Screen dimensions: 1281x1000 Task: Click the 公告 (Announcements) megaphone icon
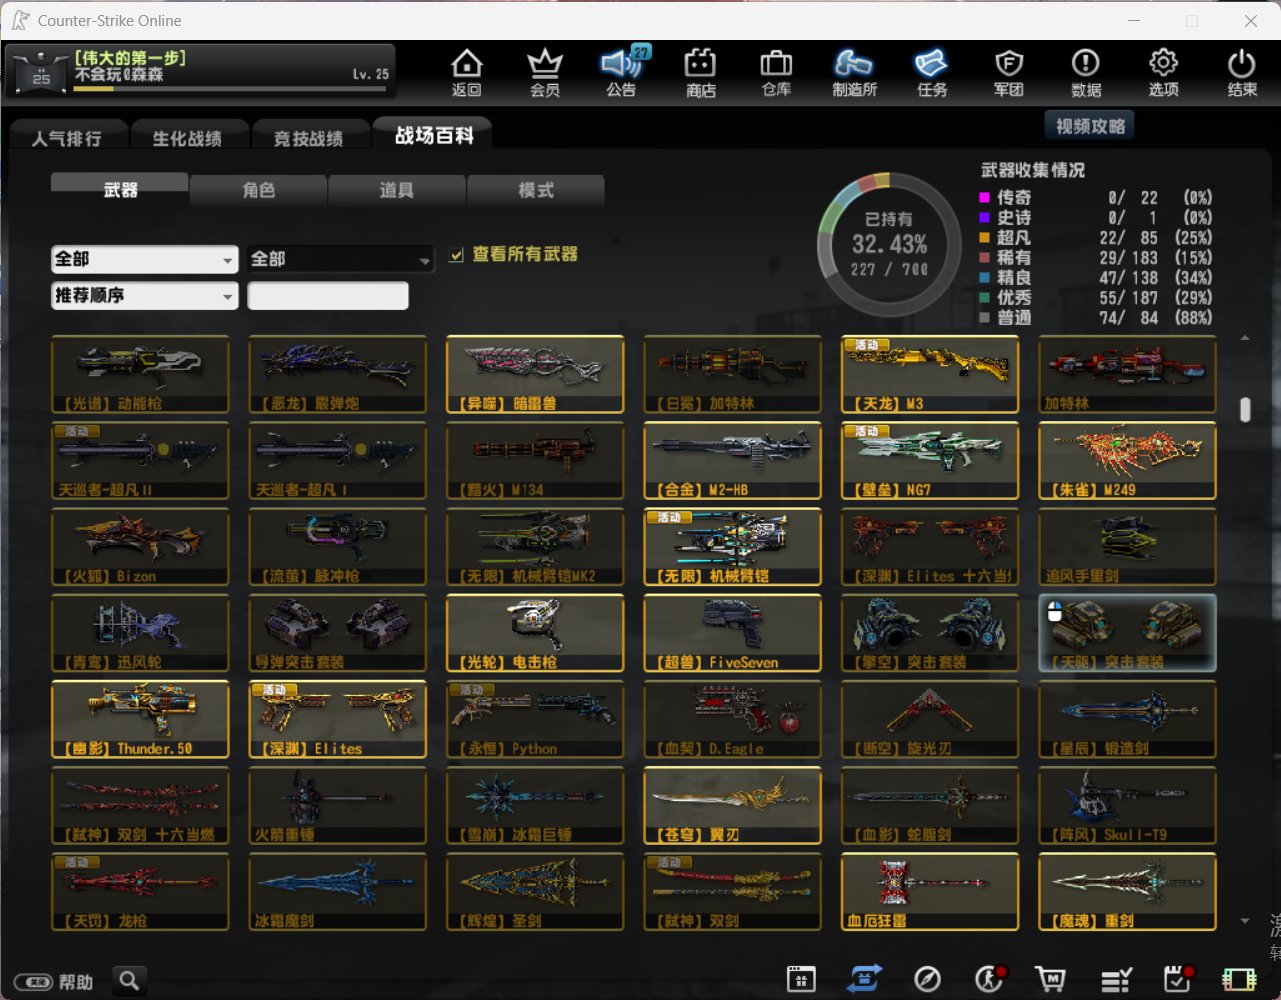(x=621, y=73)
